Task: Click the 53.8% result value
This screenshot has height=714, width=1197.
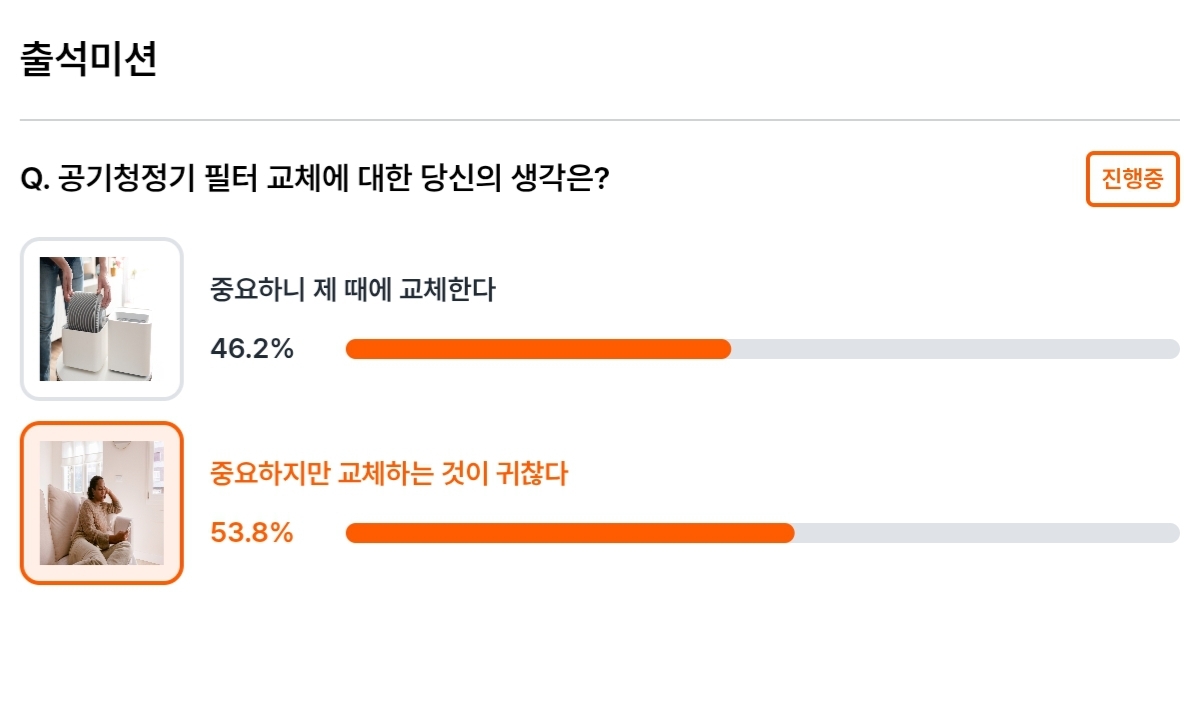Action: pos(252,533)
